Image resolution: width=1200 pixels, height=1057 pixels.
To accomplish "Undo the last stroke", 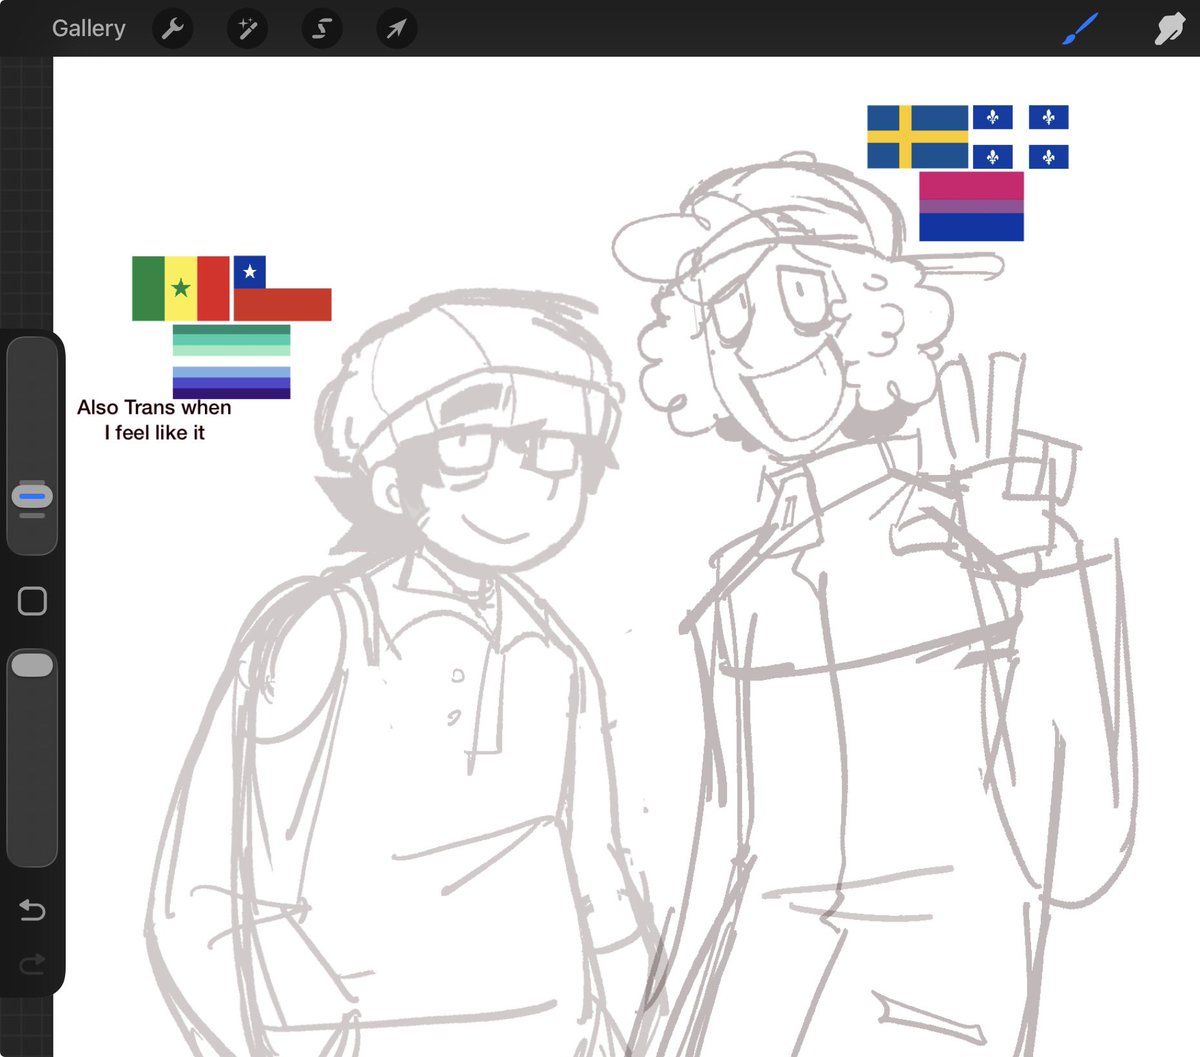I will (x=32, y=909).
